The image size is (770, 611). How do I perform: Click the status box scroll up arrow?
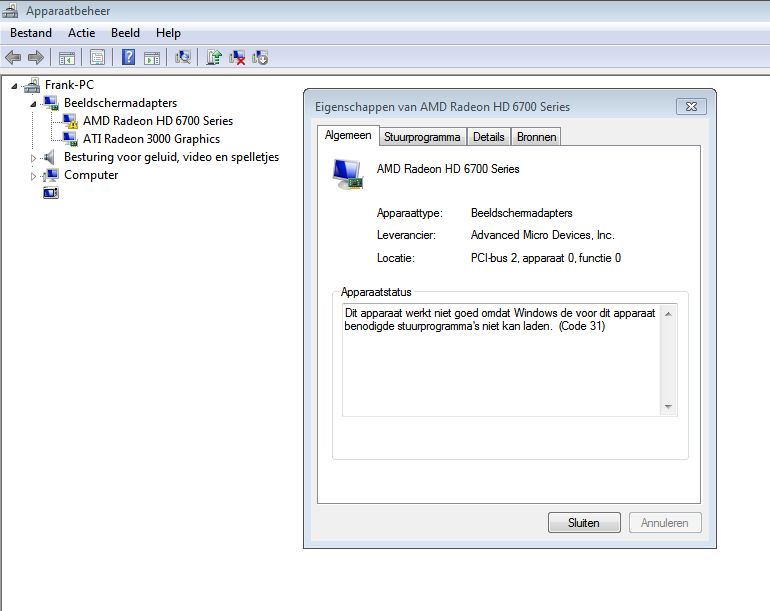[668, 313]
